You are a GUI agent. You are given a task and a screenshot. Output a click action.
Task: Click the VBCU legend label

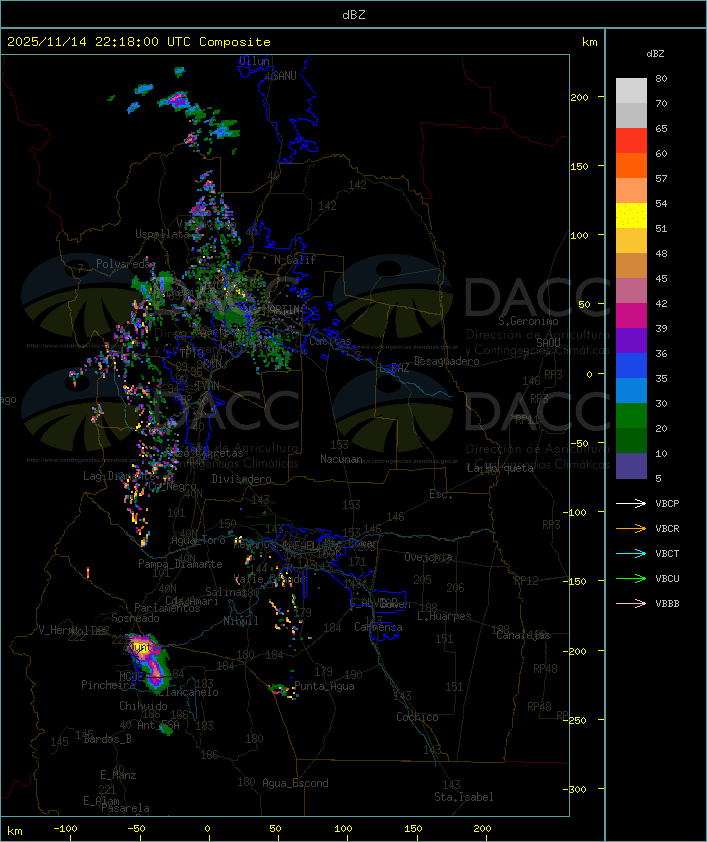tap(667, 578)
